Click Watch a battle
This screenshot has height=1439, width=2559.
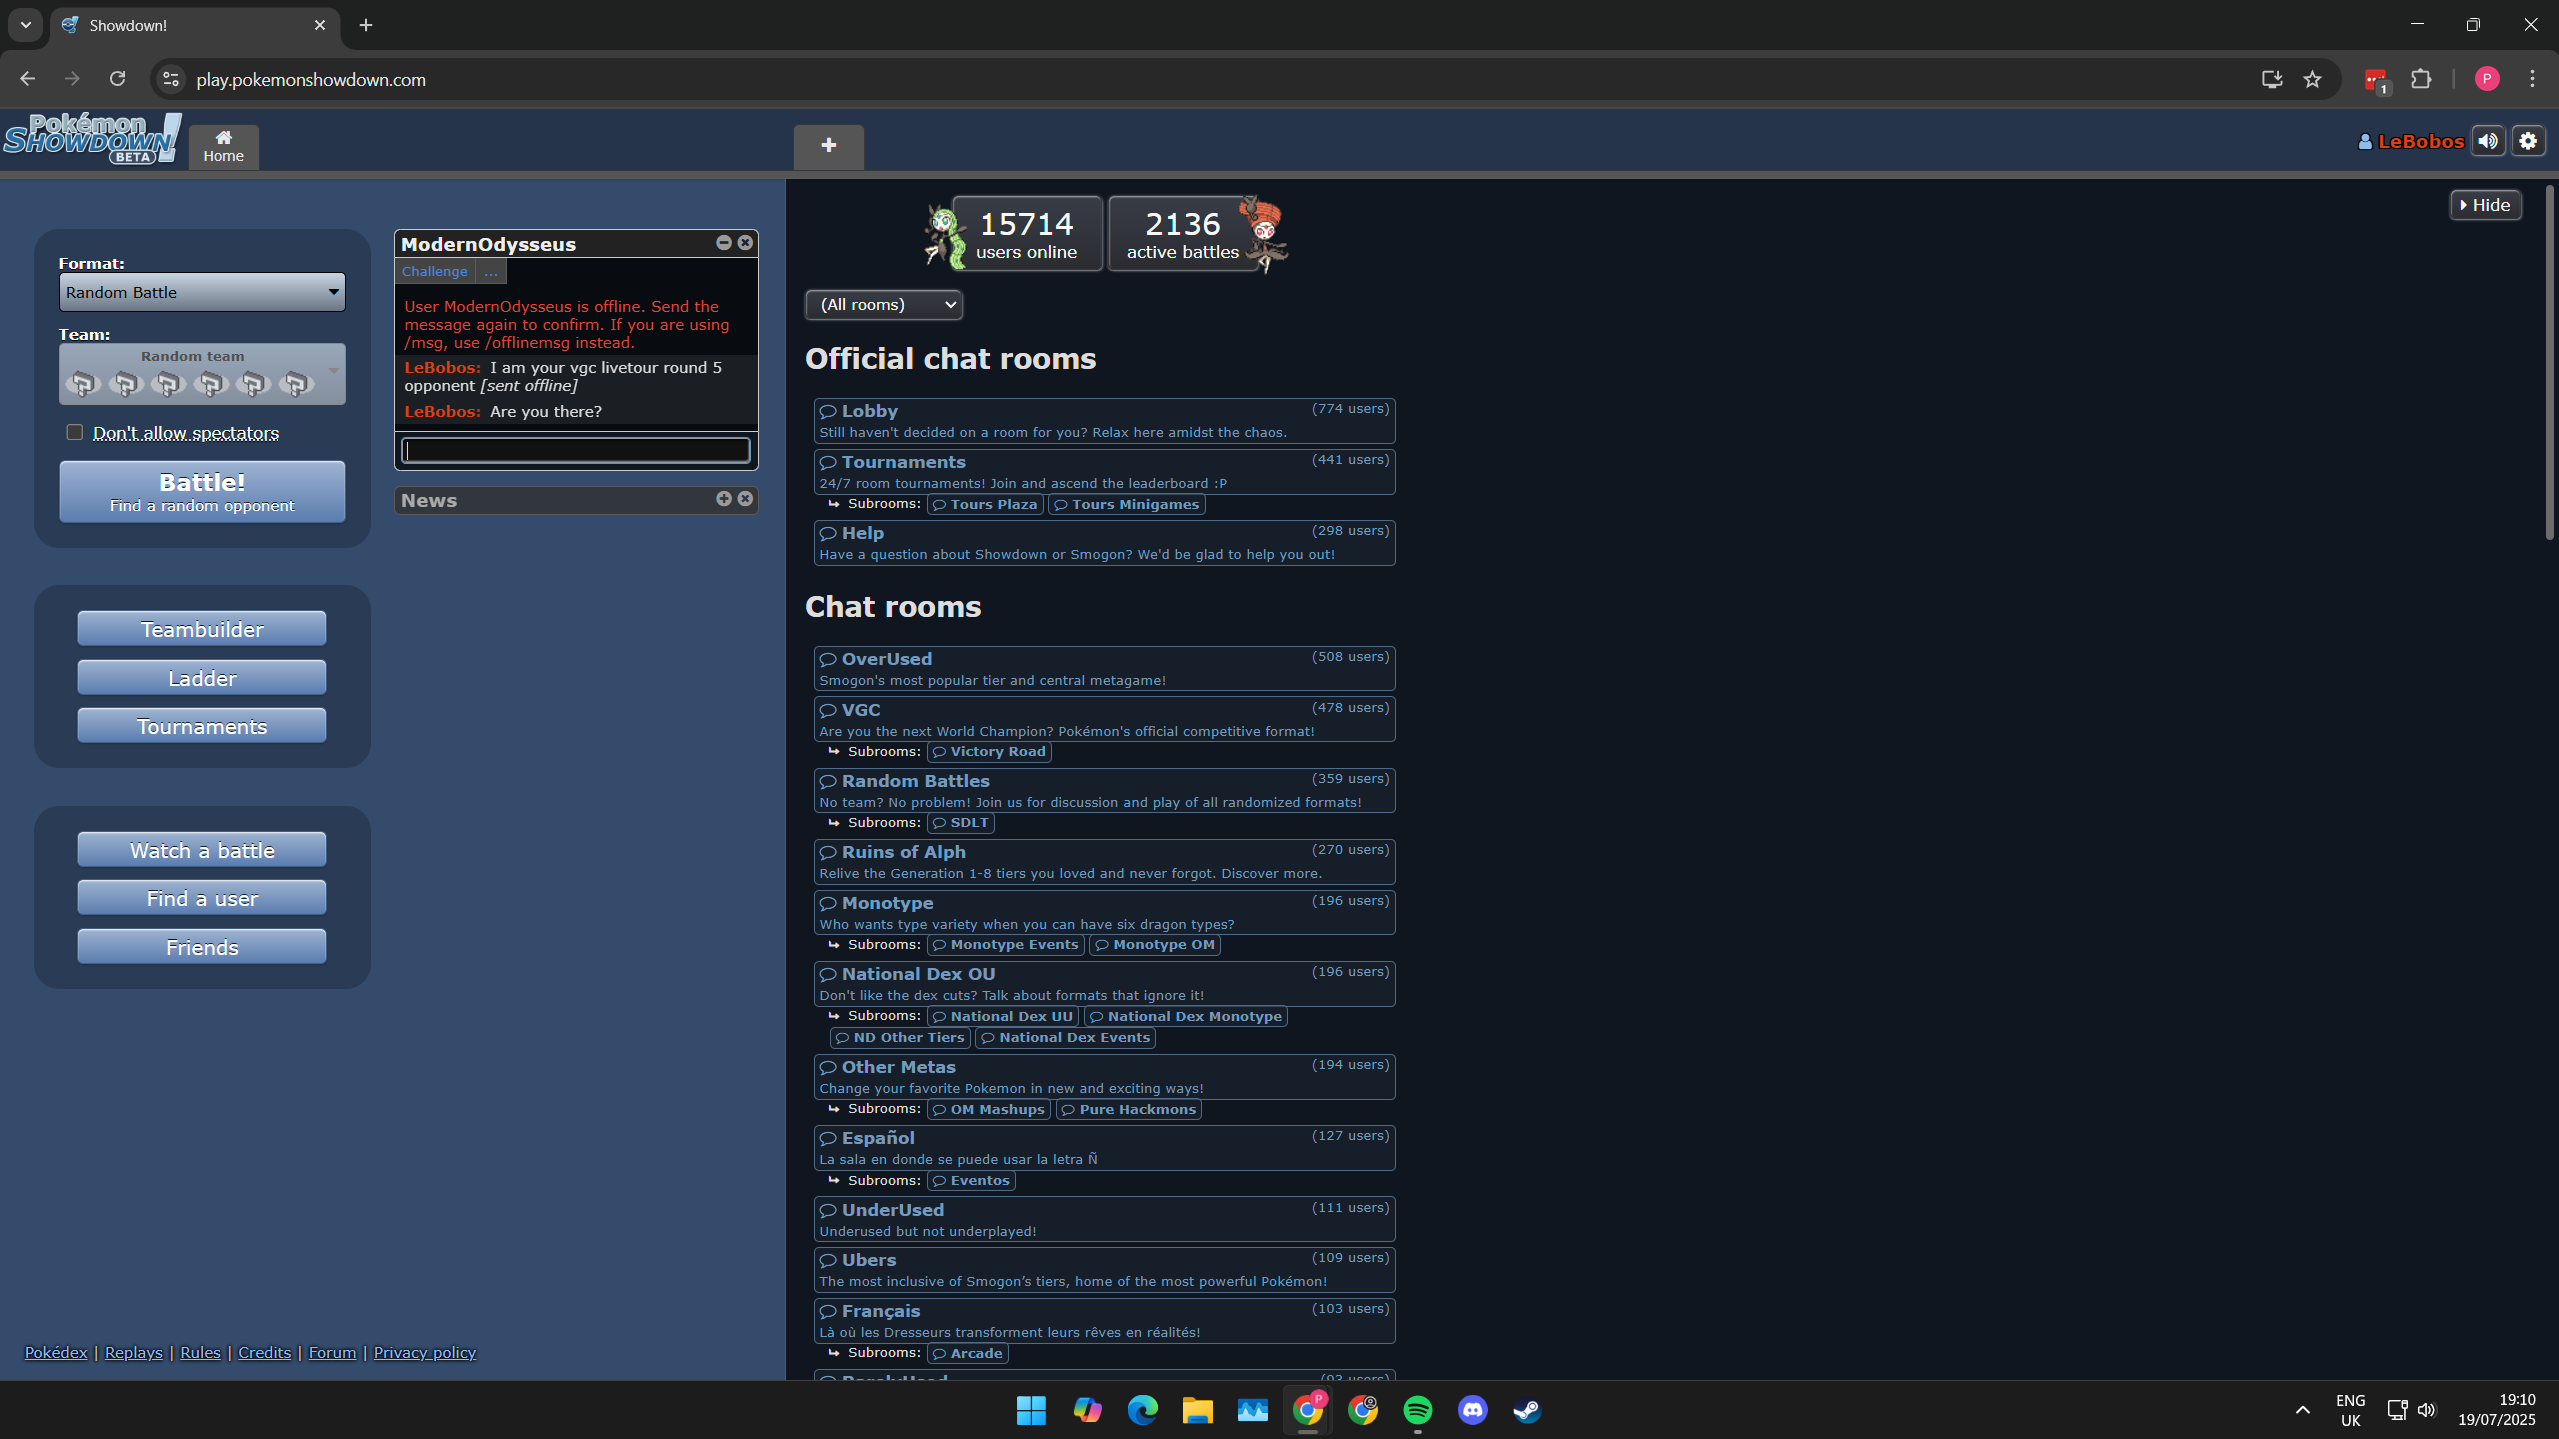tap(202, 850)
